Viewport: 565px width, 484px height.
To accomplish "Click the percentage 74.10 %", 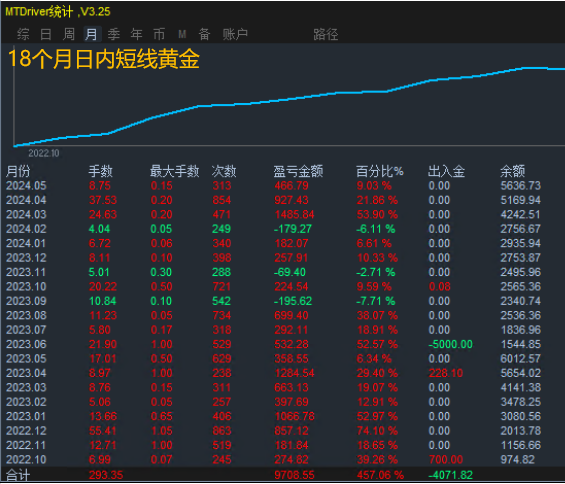I will [x=377, y=431].
